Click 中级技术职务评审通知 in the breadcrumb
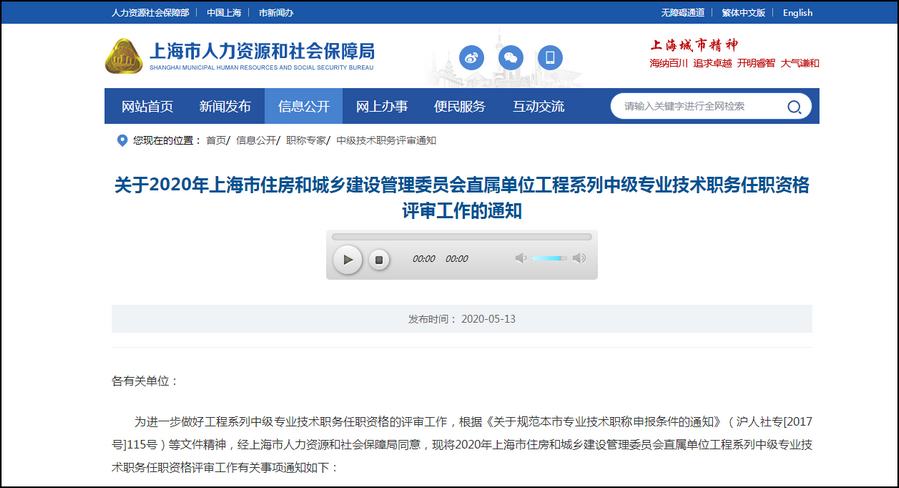899x488 pixels. point(386,140)
